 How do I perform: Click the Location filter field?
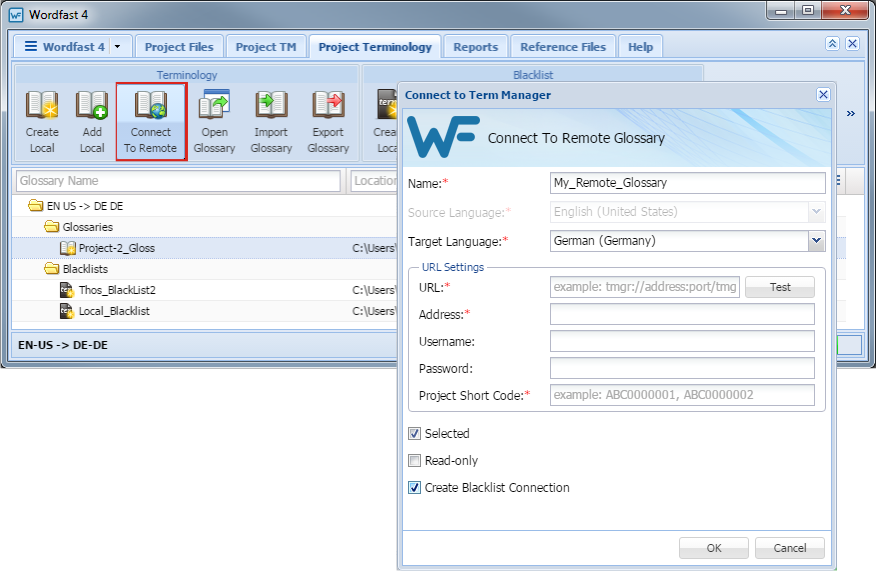[x=374, y=181]
